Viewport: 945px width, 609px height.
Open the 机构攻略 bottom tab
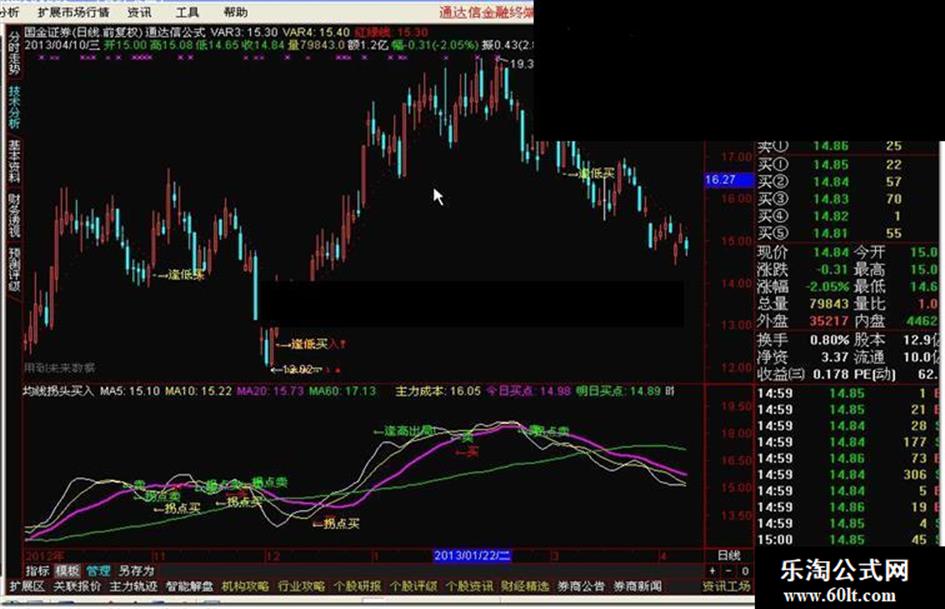click(245, 585)
